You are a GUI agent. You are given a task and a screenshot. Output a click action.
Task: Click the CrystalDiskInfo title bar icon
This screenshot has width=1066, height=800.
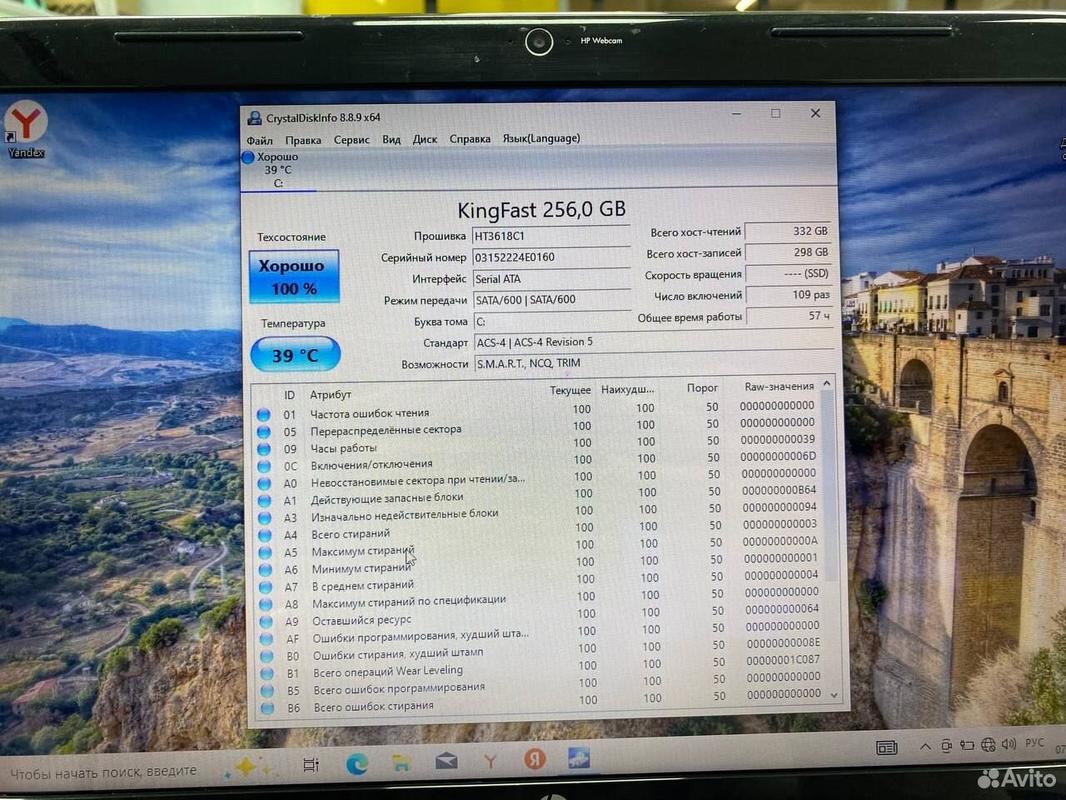pos(255,117)
